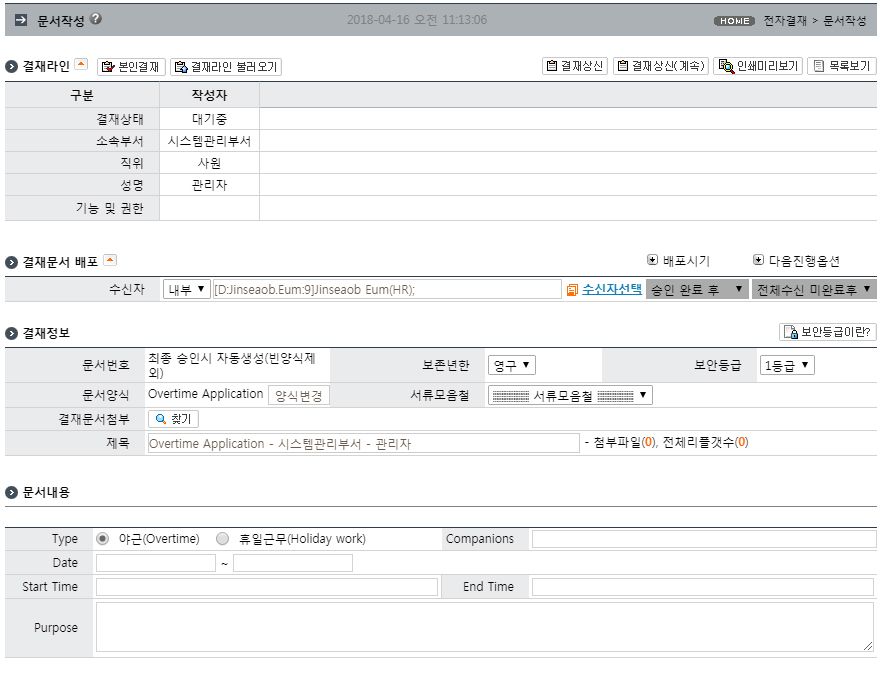Click the HOME breadcrumb icon
This screenshot has width=882, height=673.
(734, 21)
